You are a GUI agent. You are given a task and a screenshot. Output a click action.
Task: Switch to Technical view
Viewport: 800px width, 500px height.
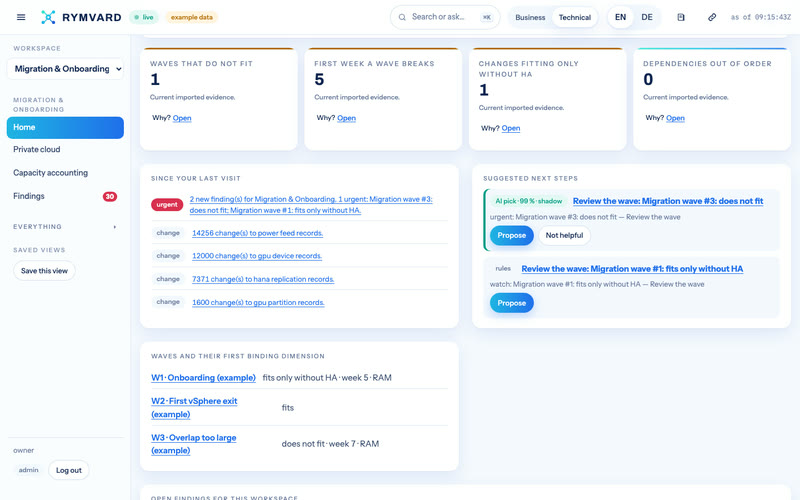point(574,17)
